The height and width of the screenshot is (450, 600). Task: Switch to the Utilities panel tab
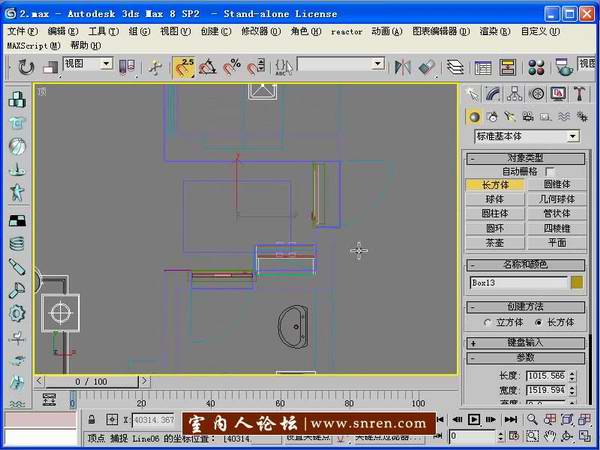[x=579, y=94]
